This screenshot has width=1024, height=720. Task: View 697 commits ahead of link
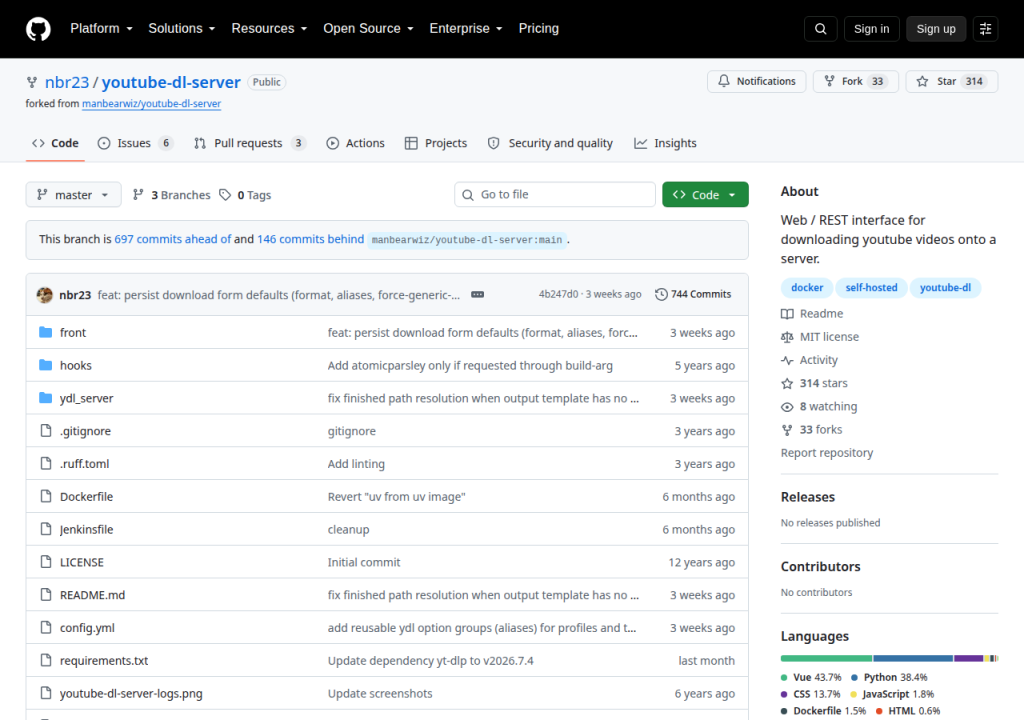pyautogui.click(x=172, y=239)
